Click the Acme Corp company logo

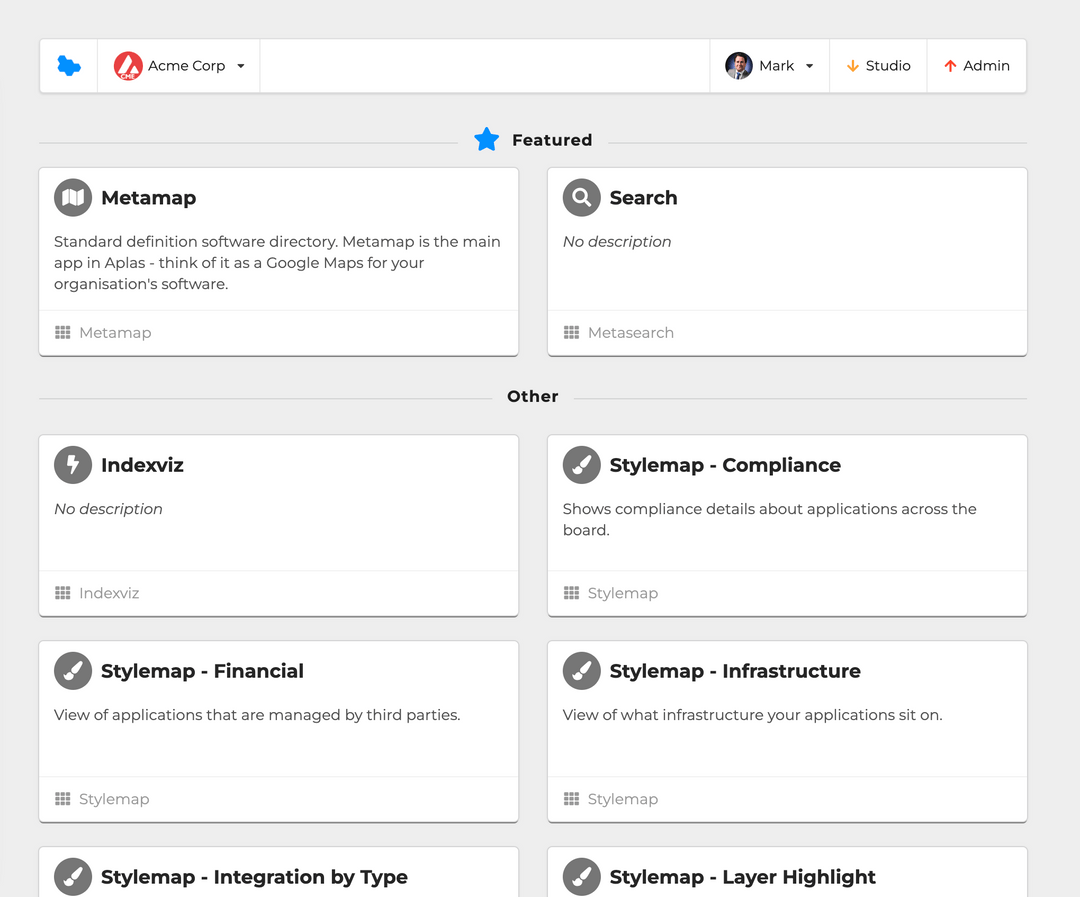[x=128, y=65]
